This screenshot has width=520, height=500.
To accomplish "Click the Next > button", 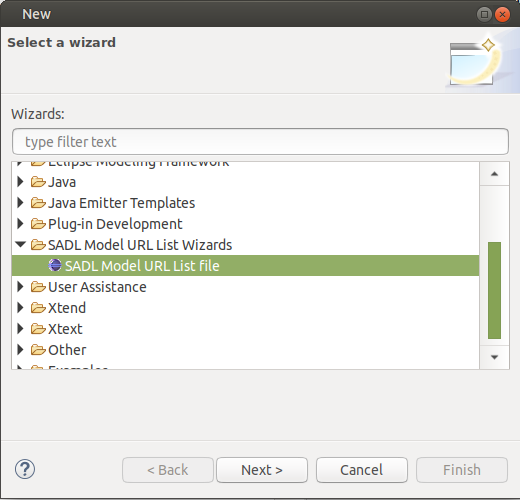I will tap(262, 470).
